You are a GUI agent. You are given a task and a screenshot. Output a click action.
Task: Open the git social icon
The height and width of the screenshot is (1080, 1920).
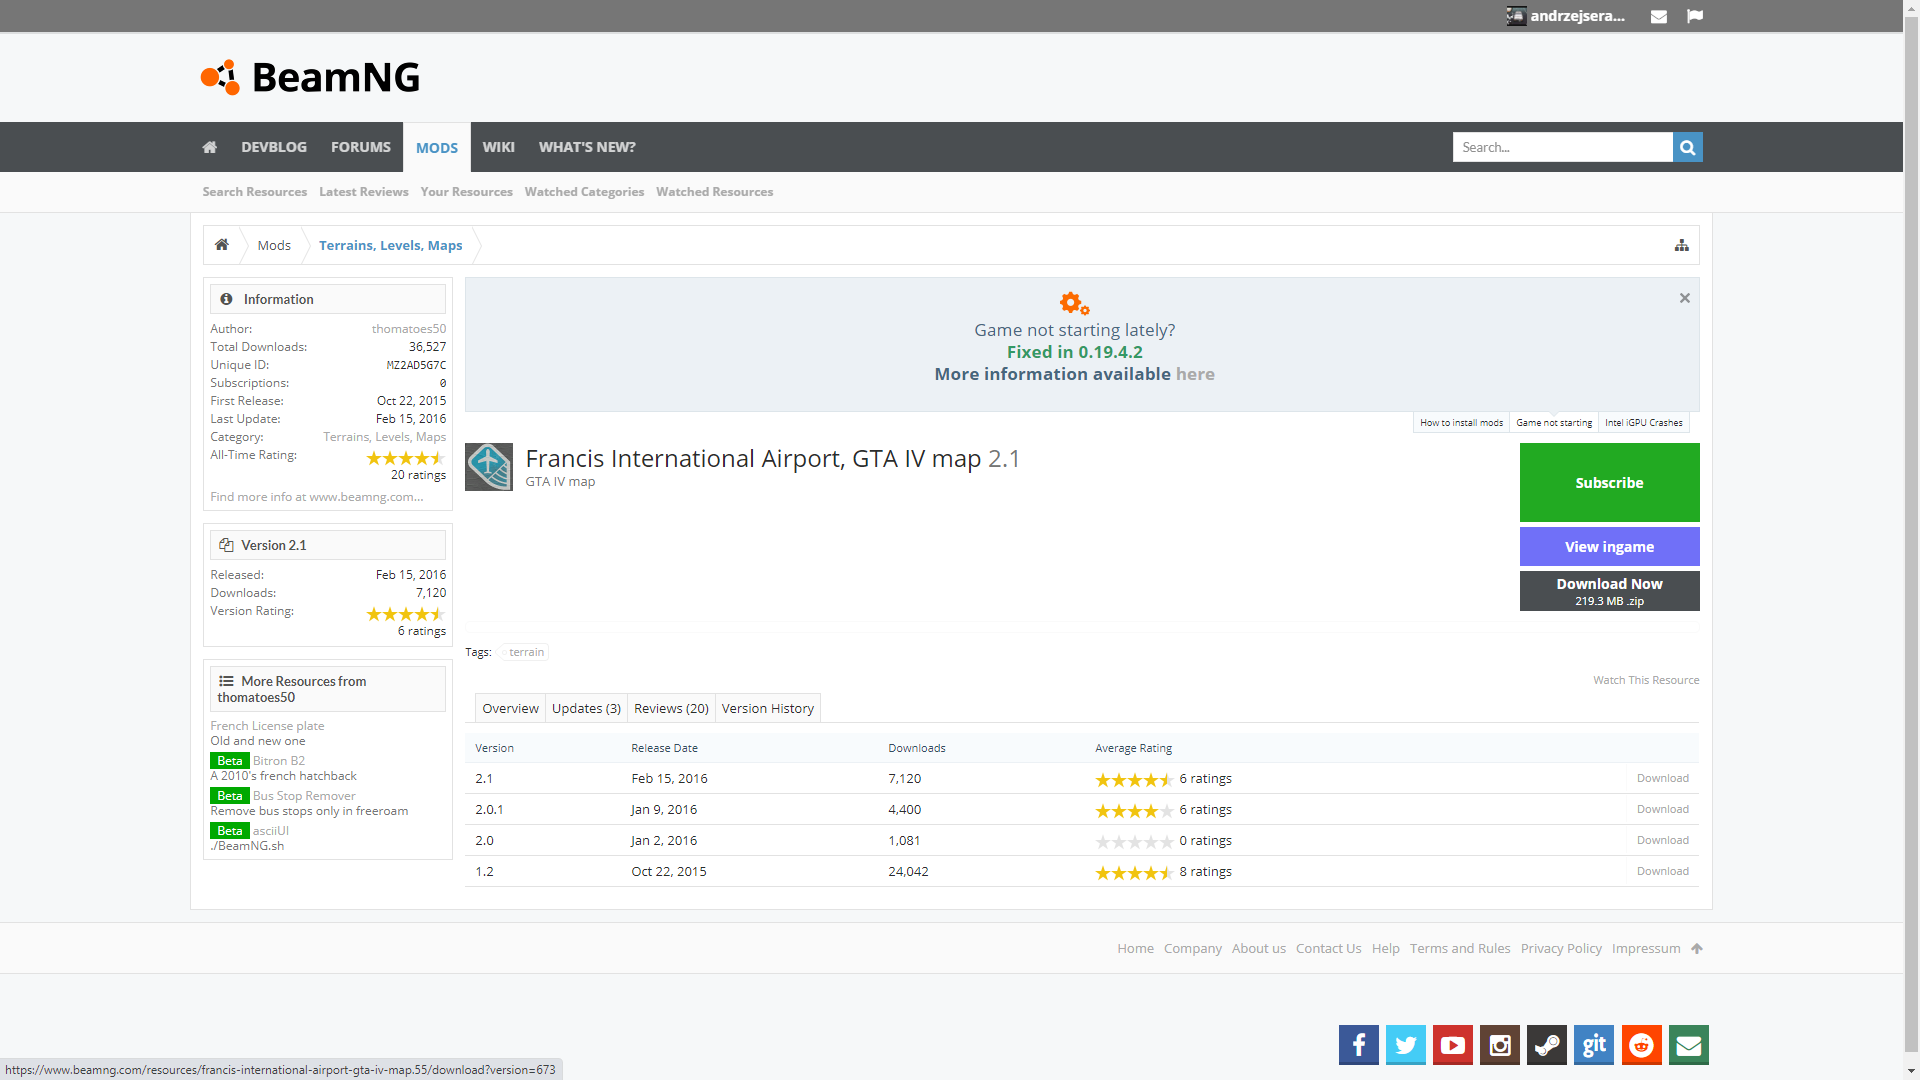click(x=1594, y=1045)
